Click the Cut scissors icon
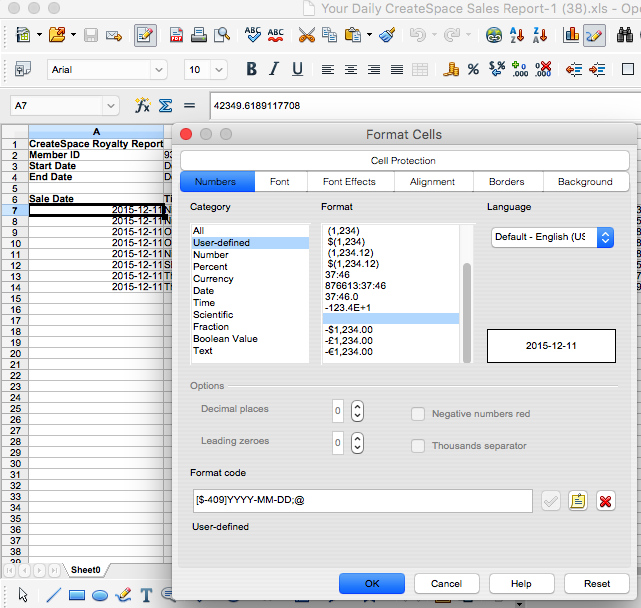 (306, 35)
